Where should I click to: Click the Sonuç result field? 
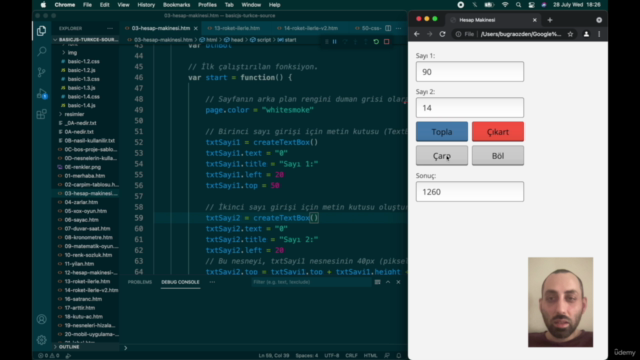click(x=470, y=192)
